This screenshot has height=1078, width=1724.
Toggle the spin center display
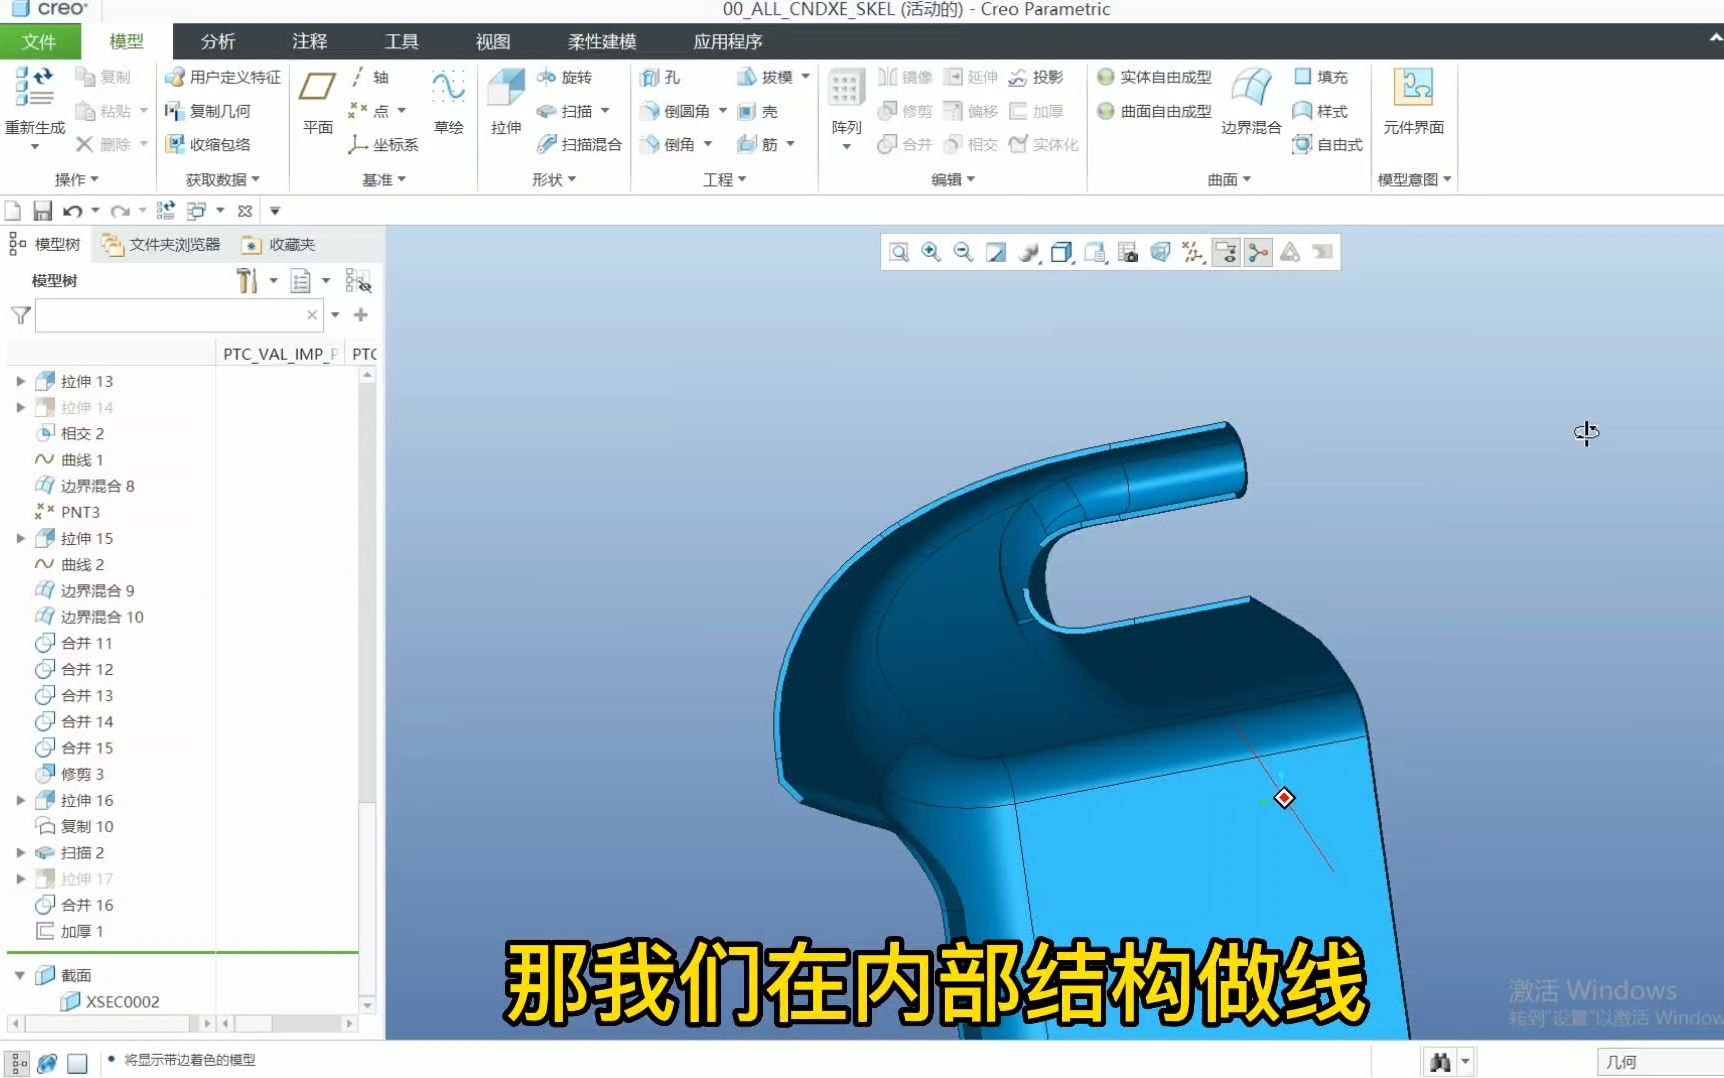pyautogui.click(x=1259, y=252)
